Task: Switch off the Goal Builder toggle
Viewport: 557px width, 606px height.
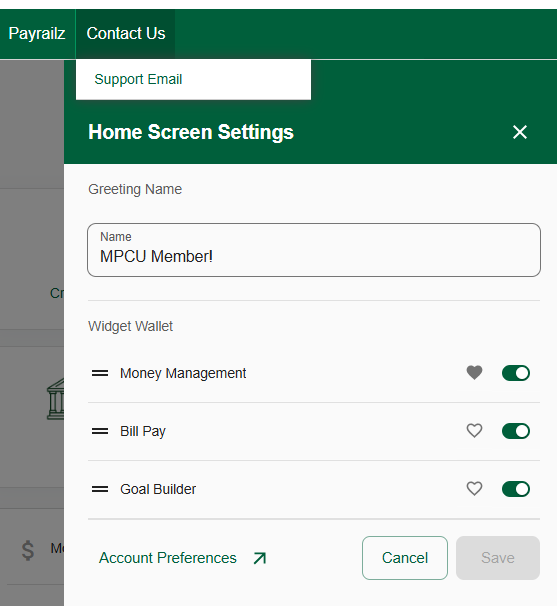Action: click(x=516, y=489)
